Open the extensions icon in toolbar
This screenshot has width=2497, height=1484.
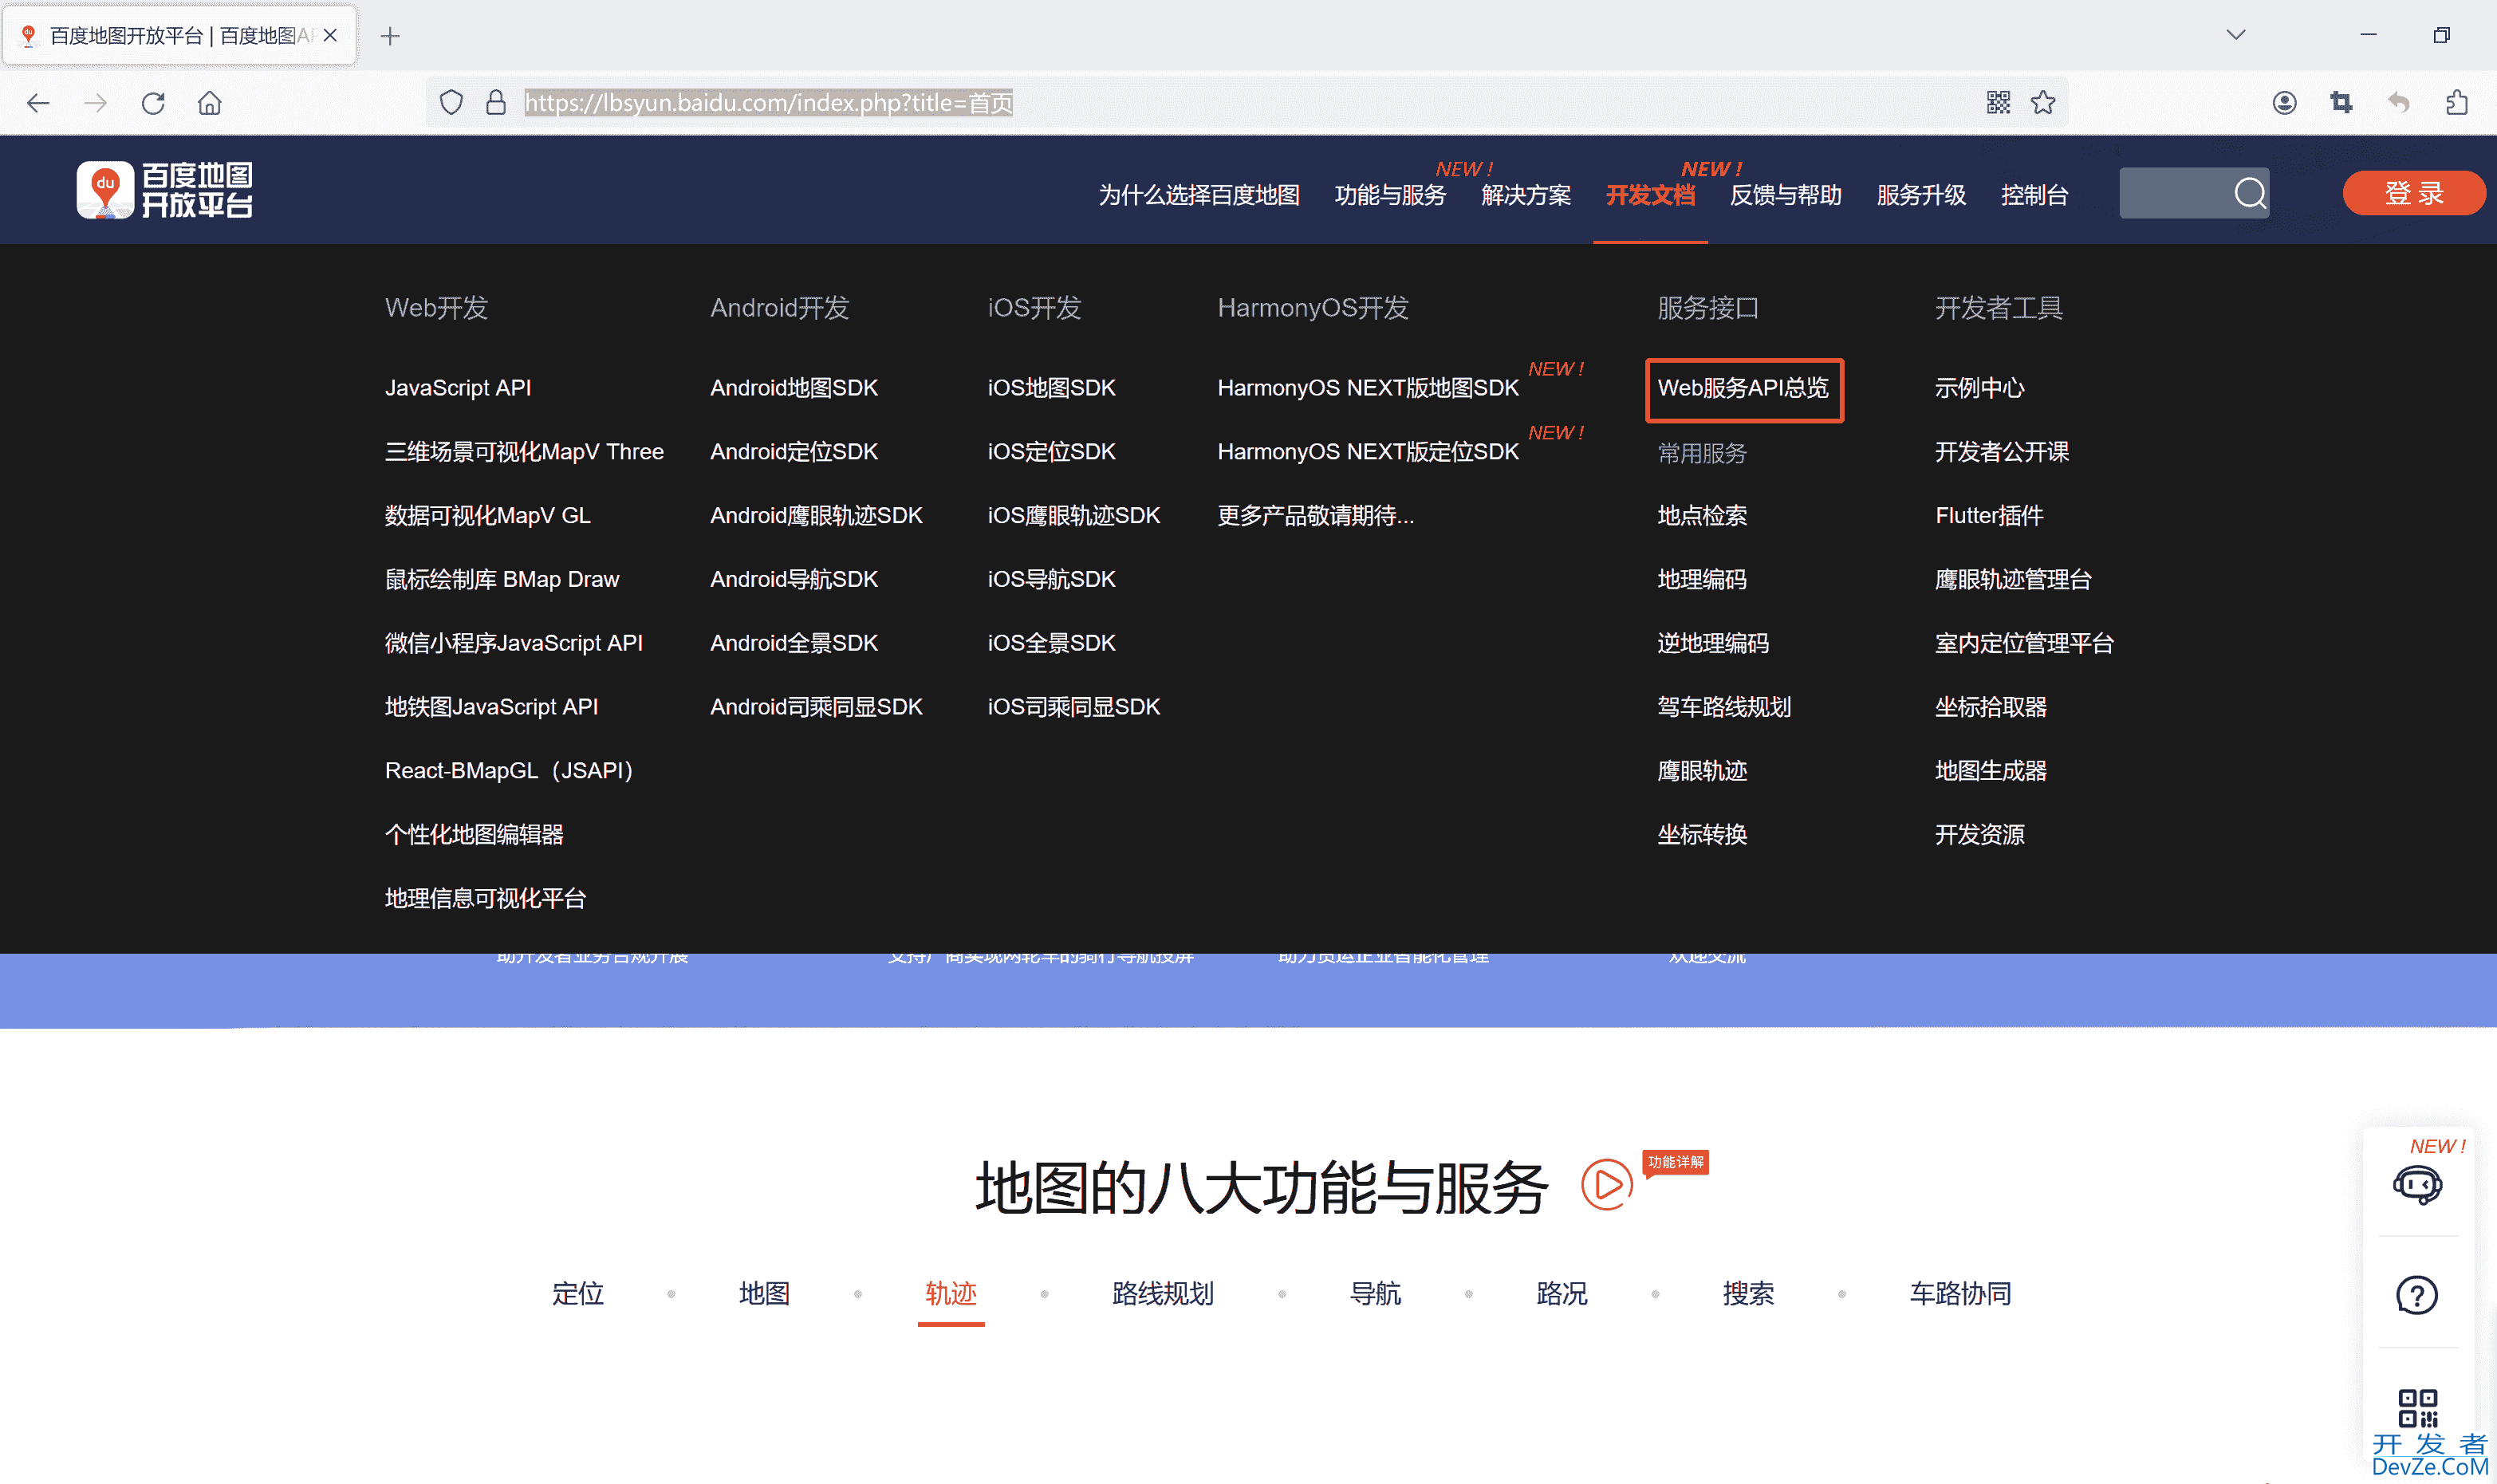point(2456,103)
